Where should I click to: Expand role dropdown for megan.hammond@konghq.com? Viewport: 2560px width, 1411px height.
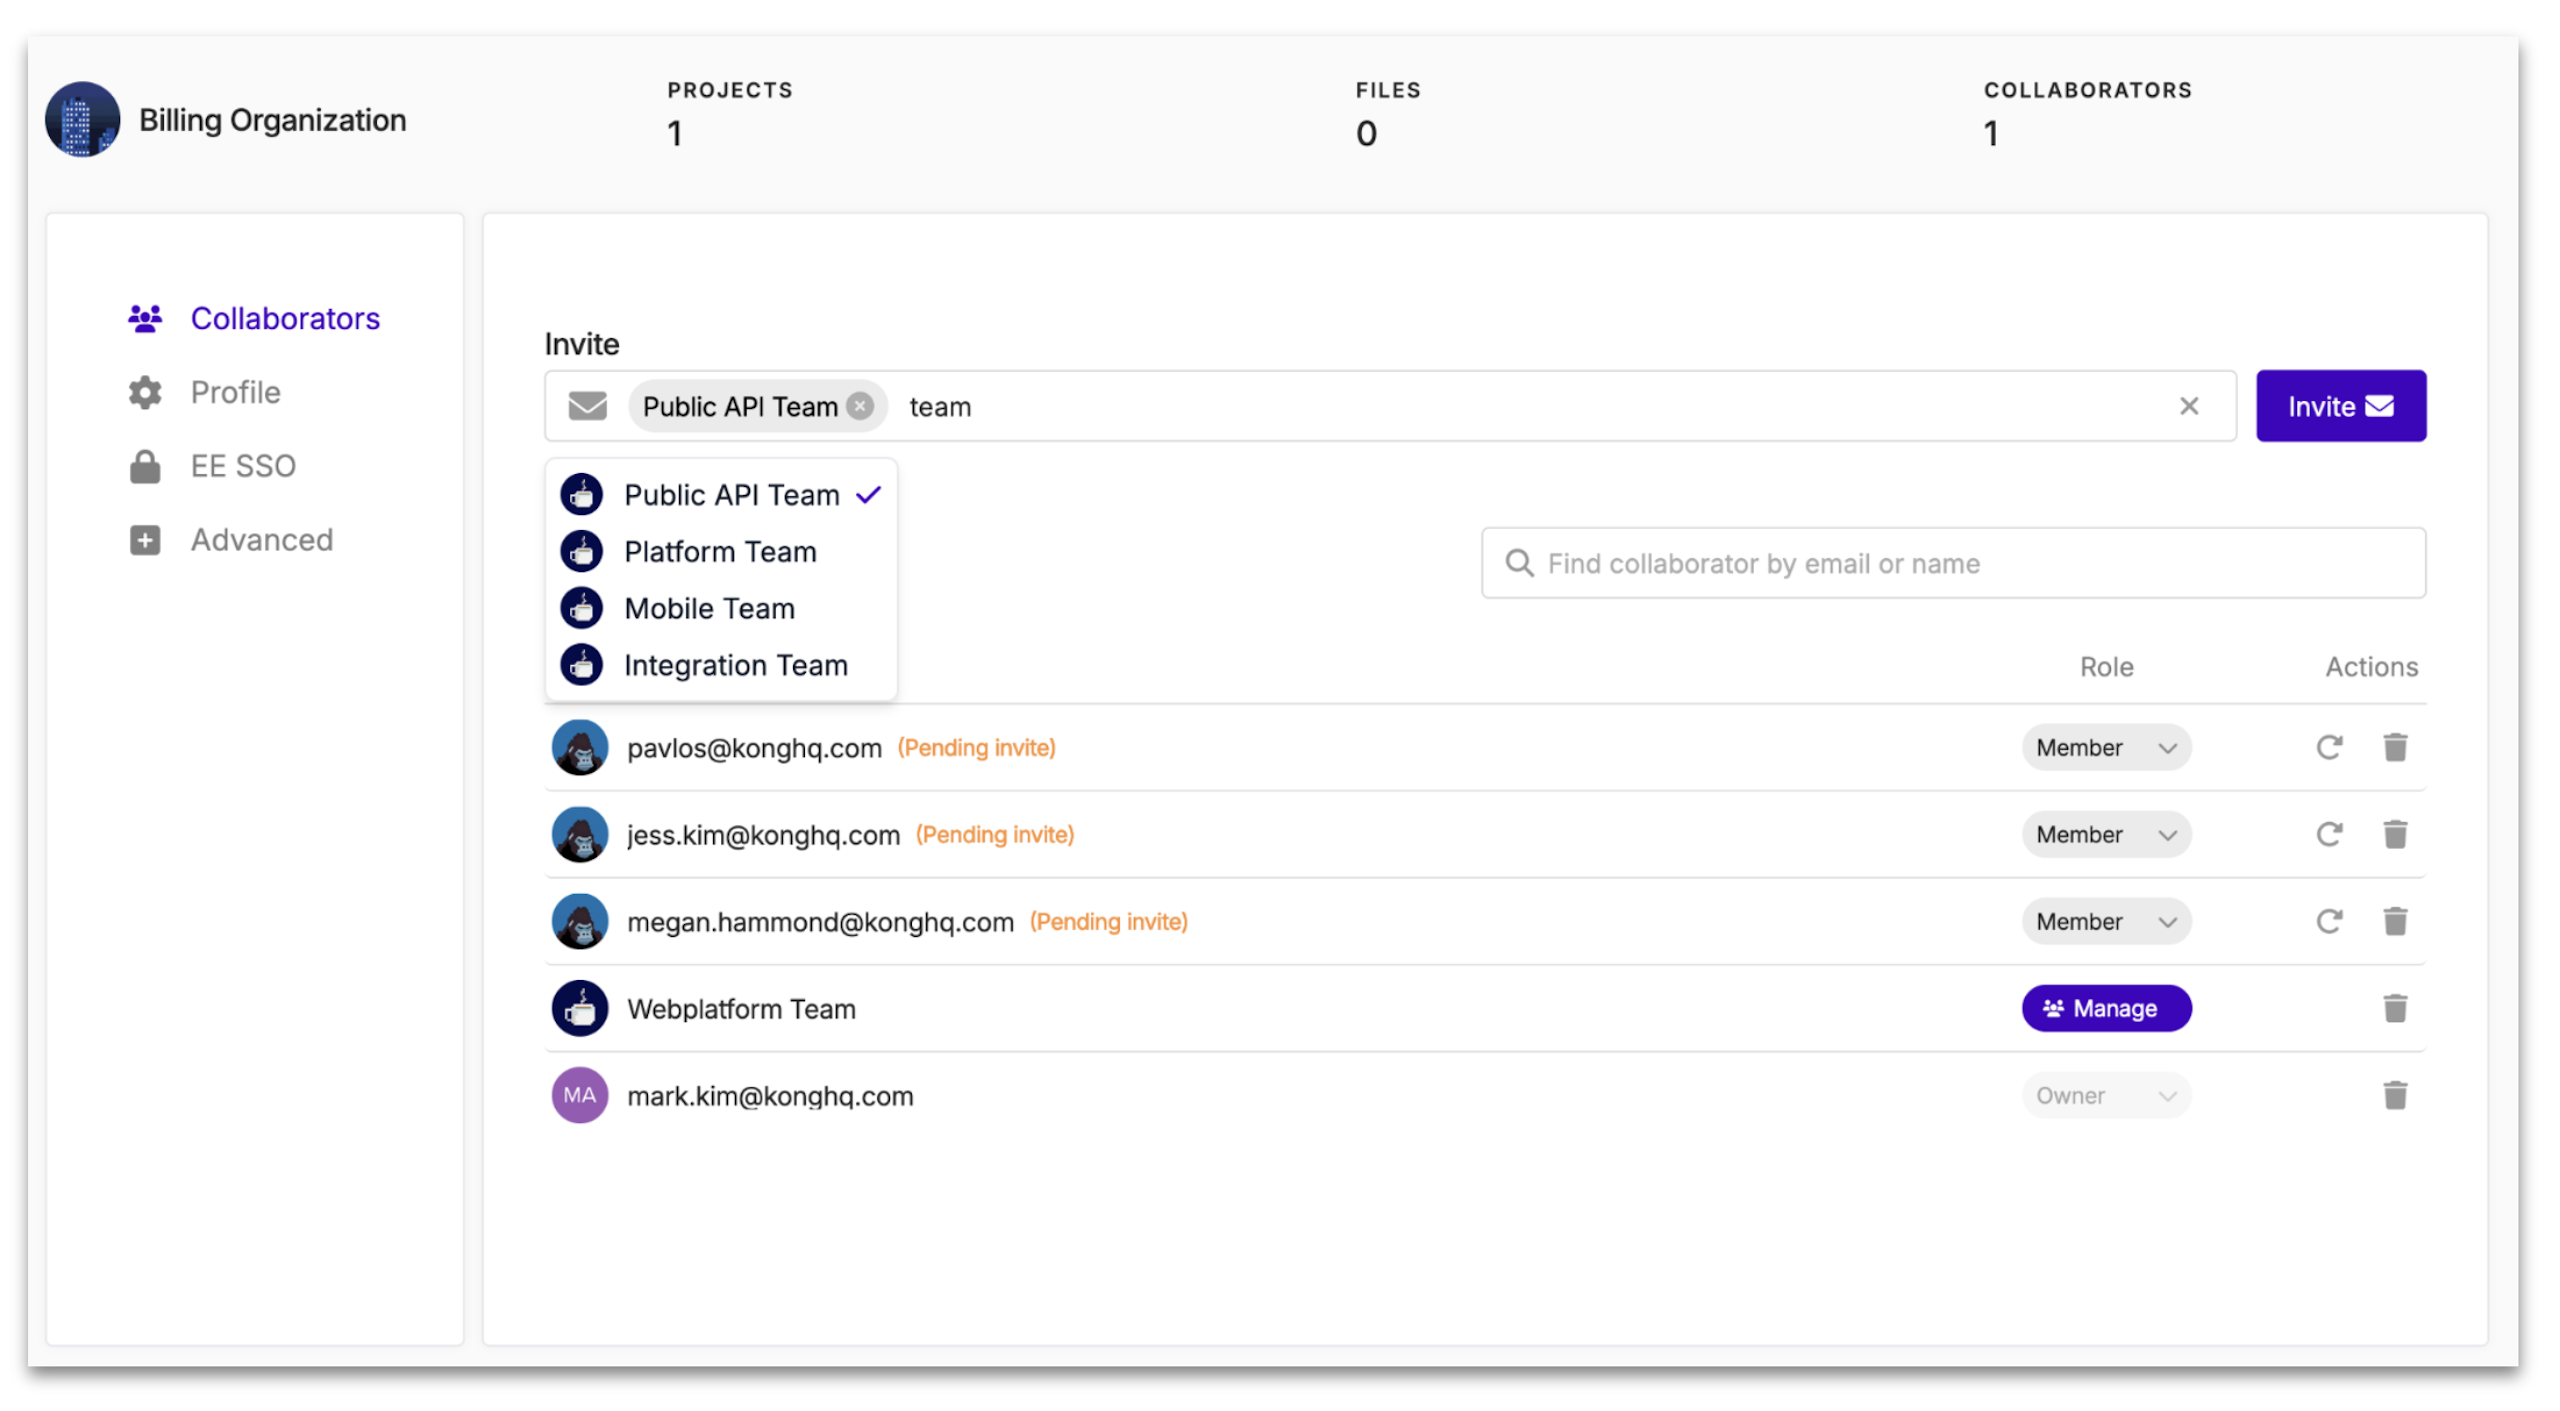(x=2105, y=921)
